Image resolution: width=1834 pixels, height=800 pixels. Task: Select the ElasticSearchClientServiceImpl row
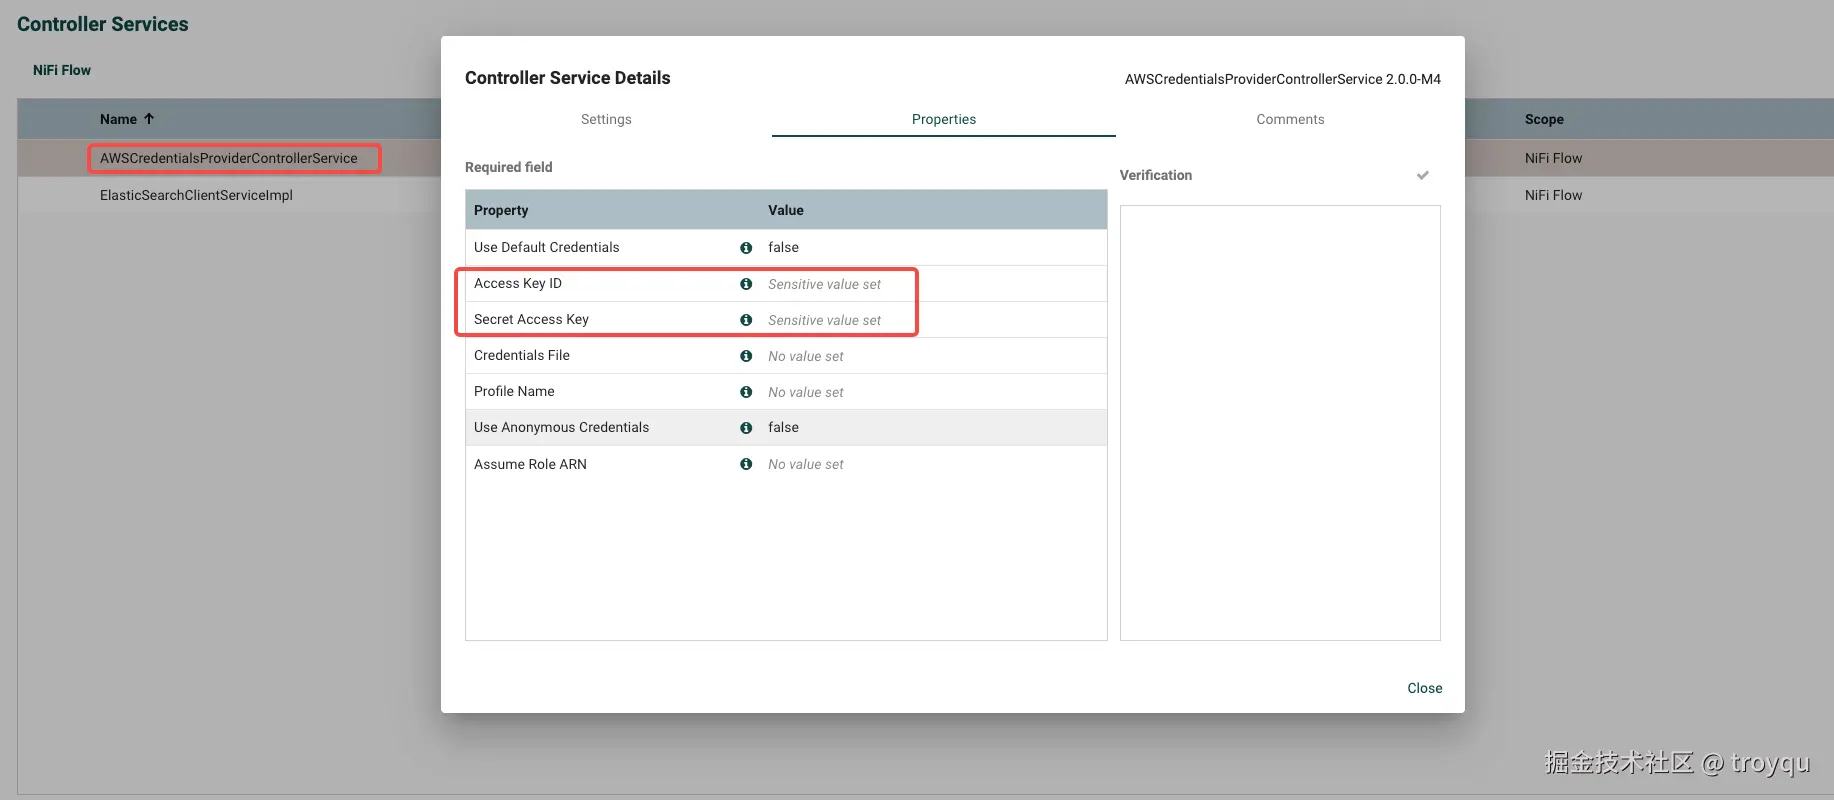[196, 195]
